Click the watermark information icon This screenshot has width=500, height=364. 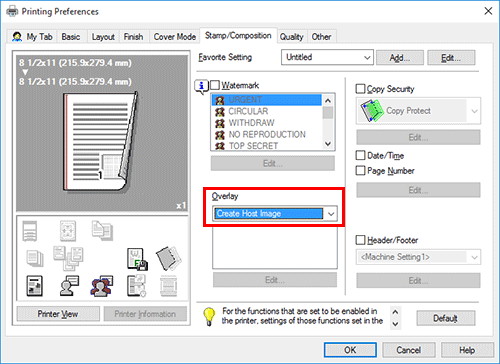point(201,87)
